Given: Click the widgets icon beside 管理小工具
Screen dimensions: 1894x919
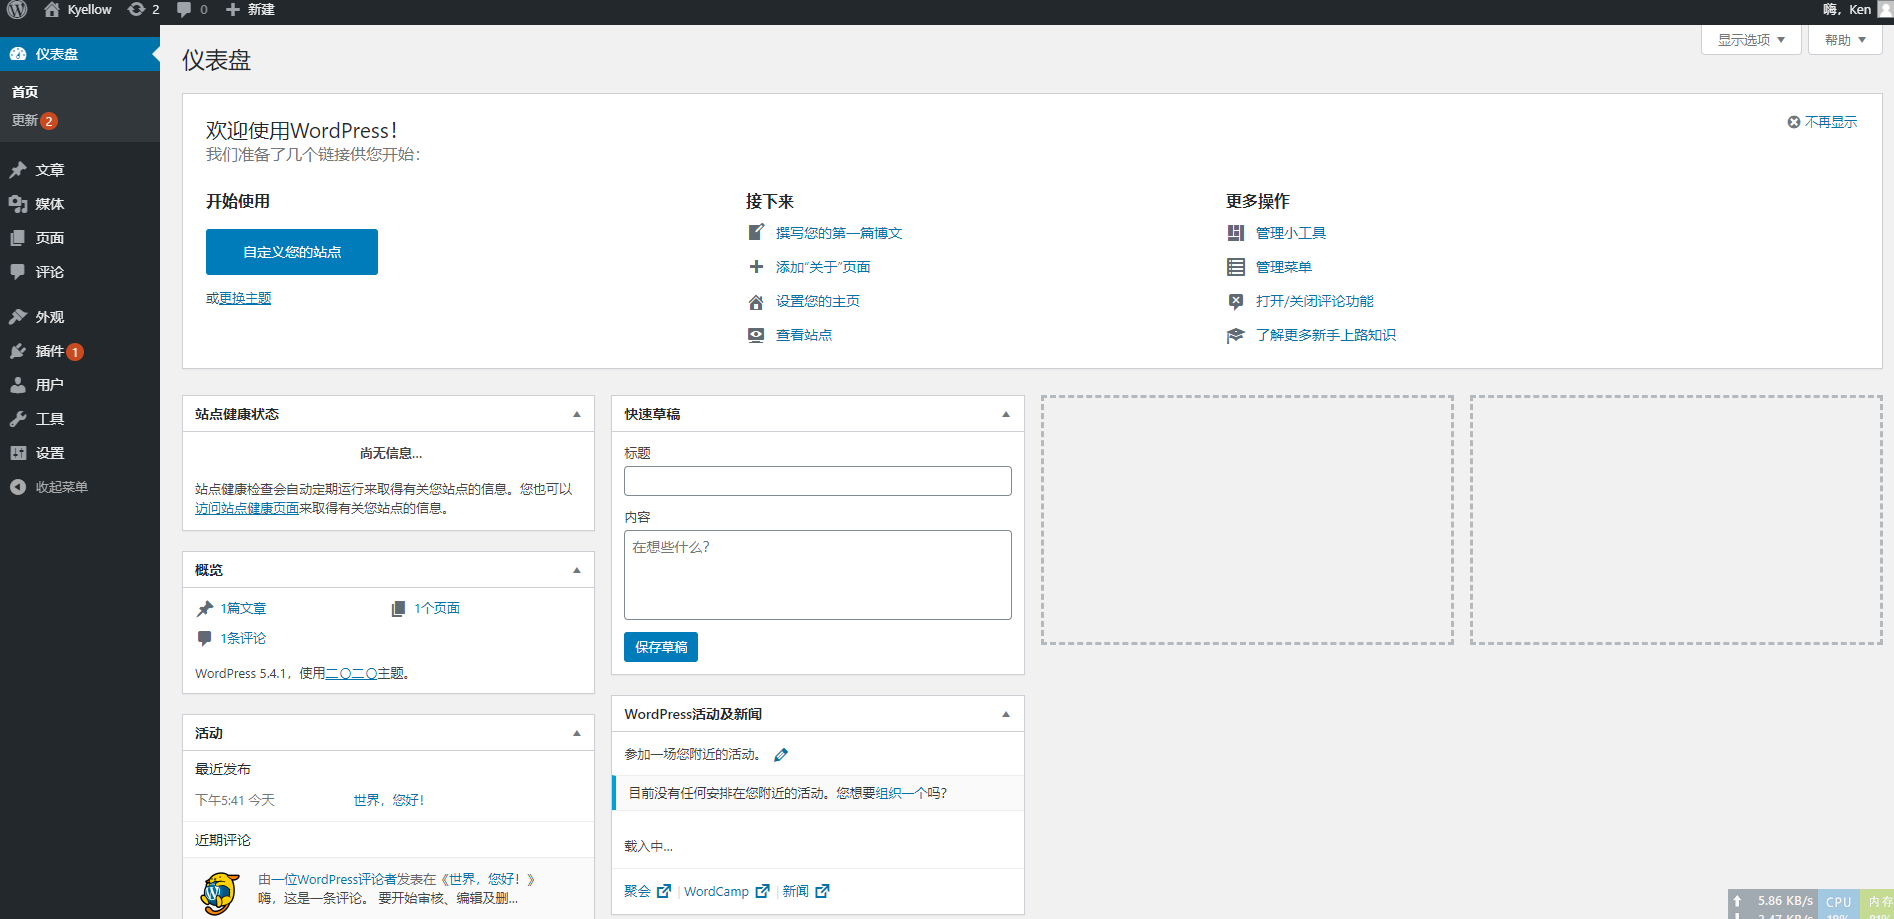Looking at the screenshot, I should (1236, 233).
